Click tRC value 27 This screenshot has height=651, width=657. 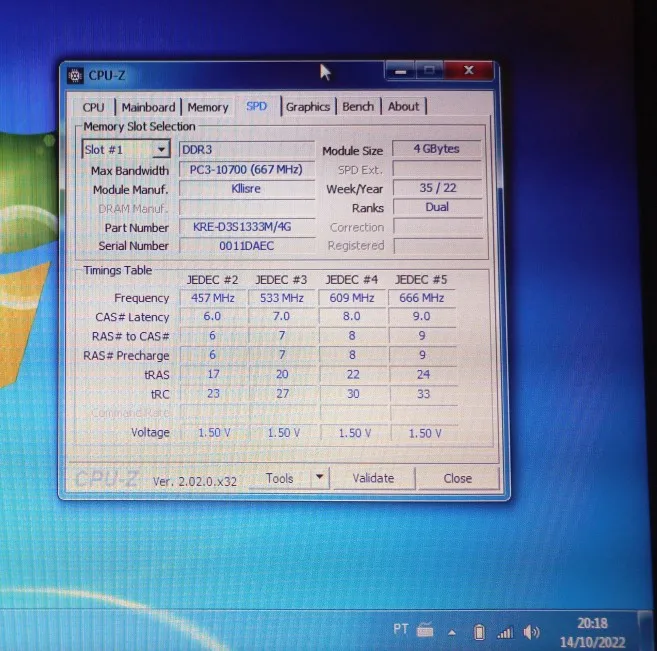pos(282,393)
